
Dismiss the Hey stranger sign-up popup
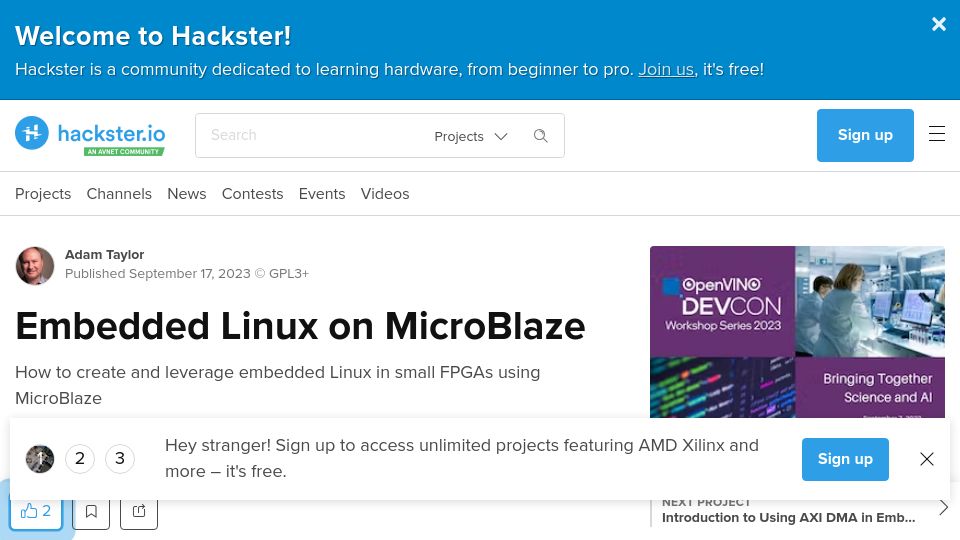pyautogui.click(x=926, y=459)
